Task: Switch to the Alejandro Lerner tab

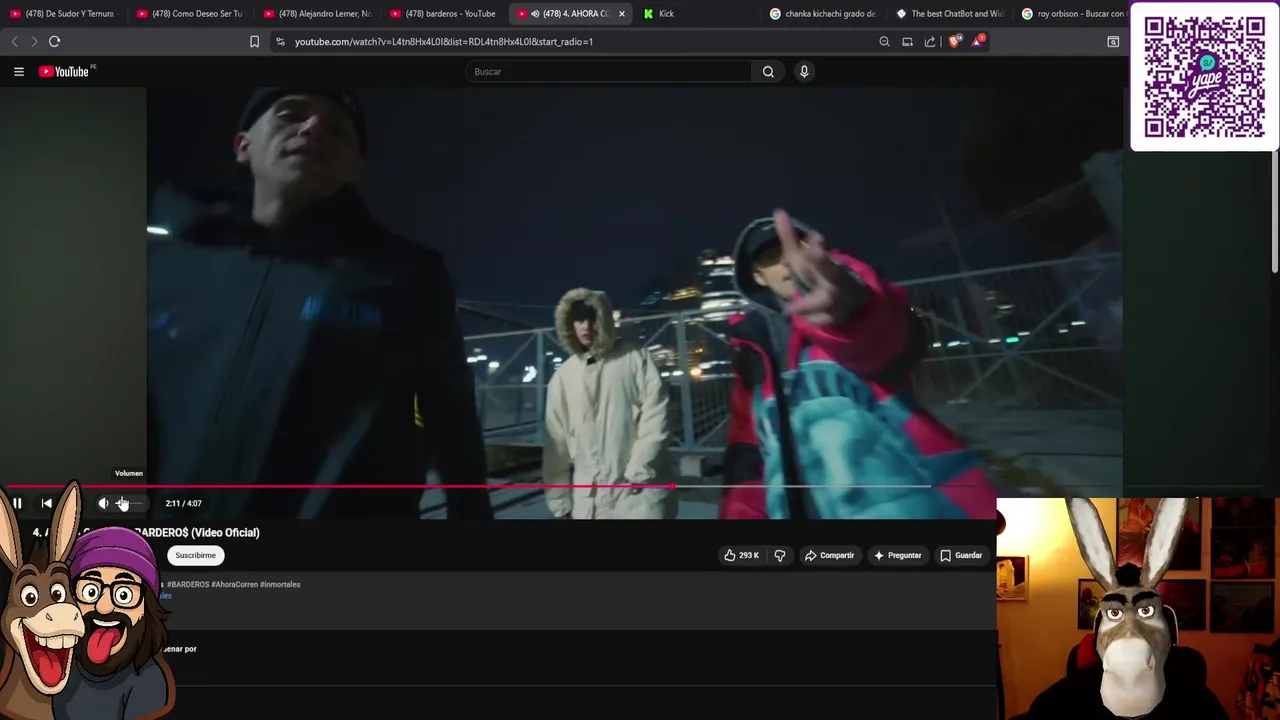Action: coord(316,14)
